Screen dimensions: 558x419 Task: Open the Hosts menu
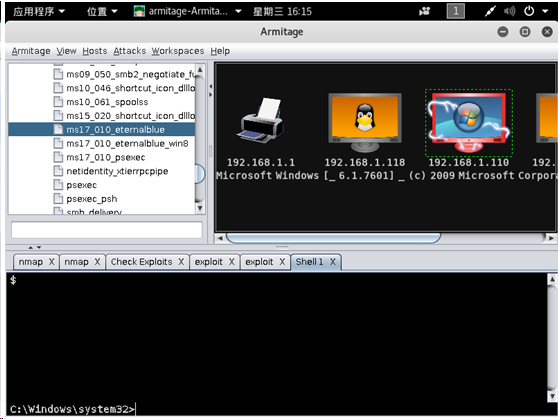point(95,51)
